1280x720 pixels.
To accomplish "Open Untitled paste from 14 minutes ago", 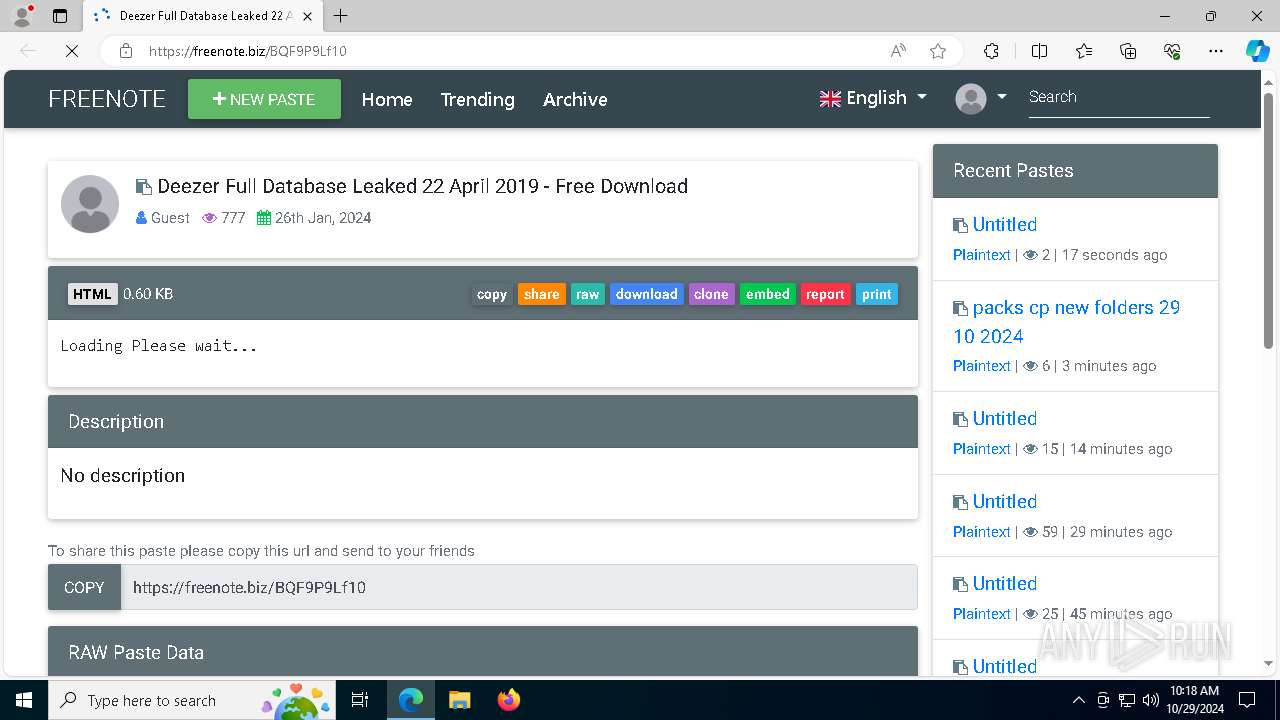I will (x=1005, y=419).
